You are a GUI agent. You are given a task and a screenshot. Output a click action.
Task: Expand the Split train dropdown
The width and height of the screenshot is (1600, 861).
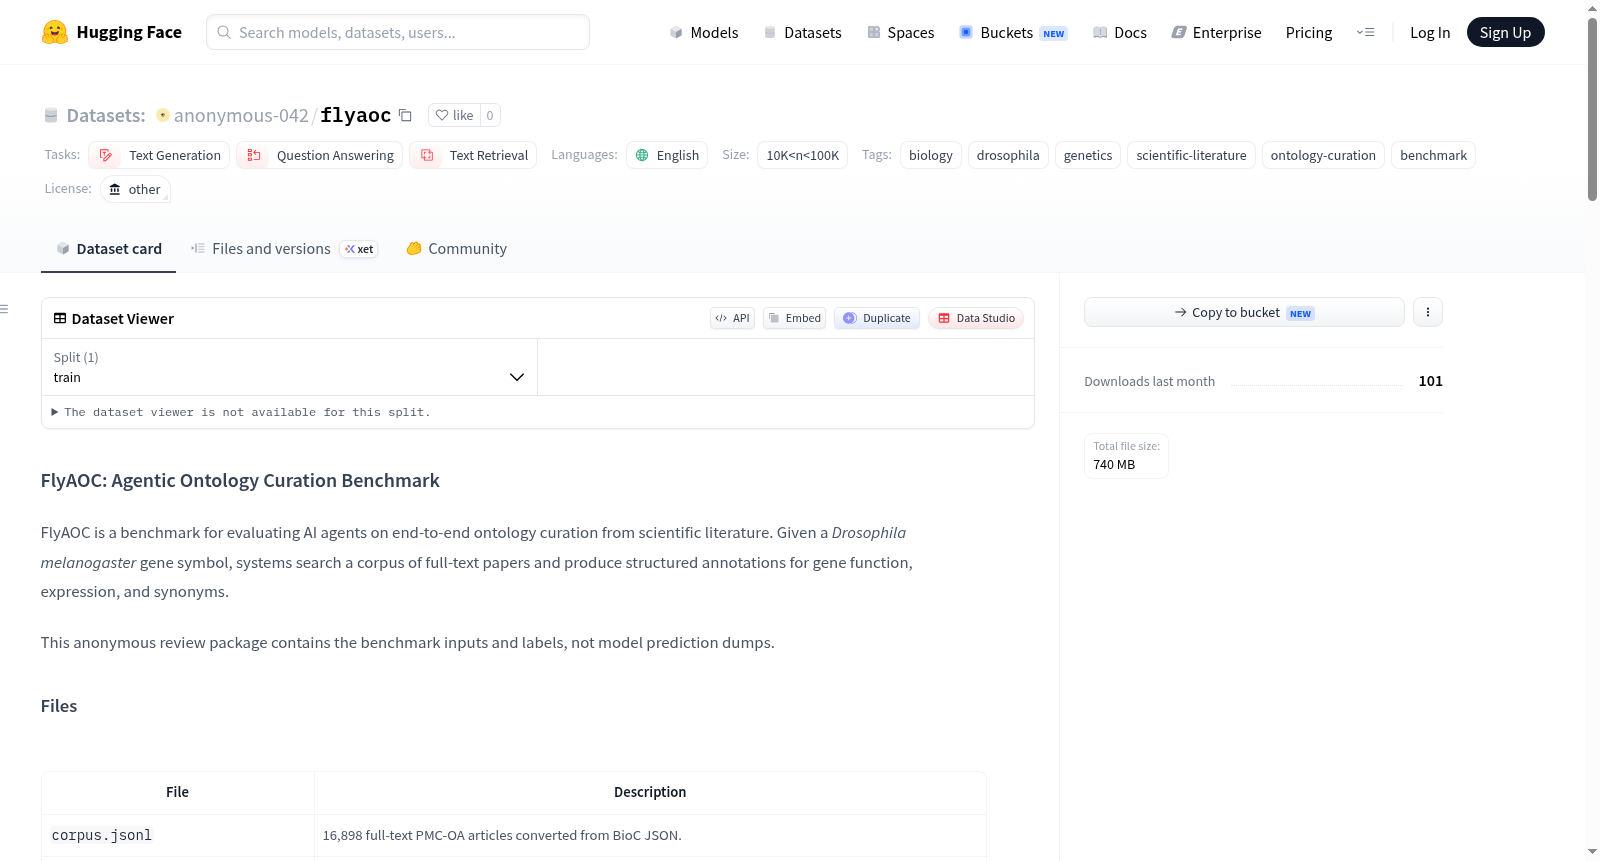coord(289,367)
